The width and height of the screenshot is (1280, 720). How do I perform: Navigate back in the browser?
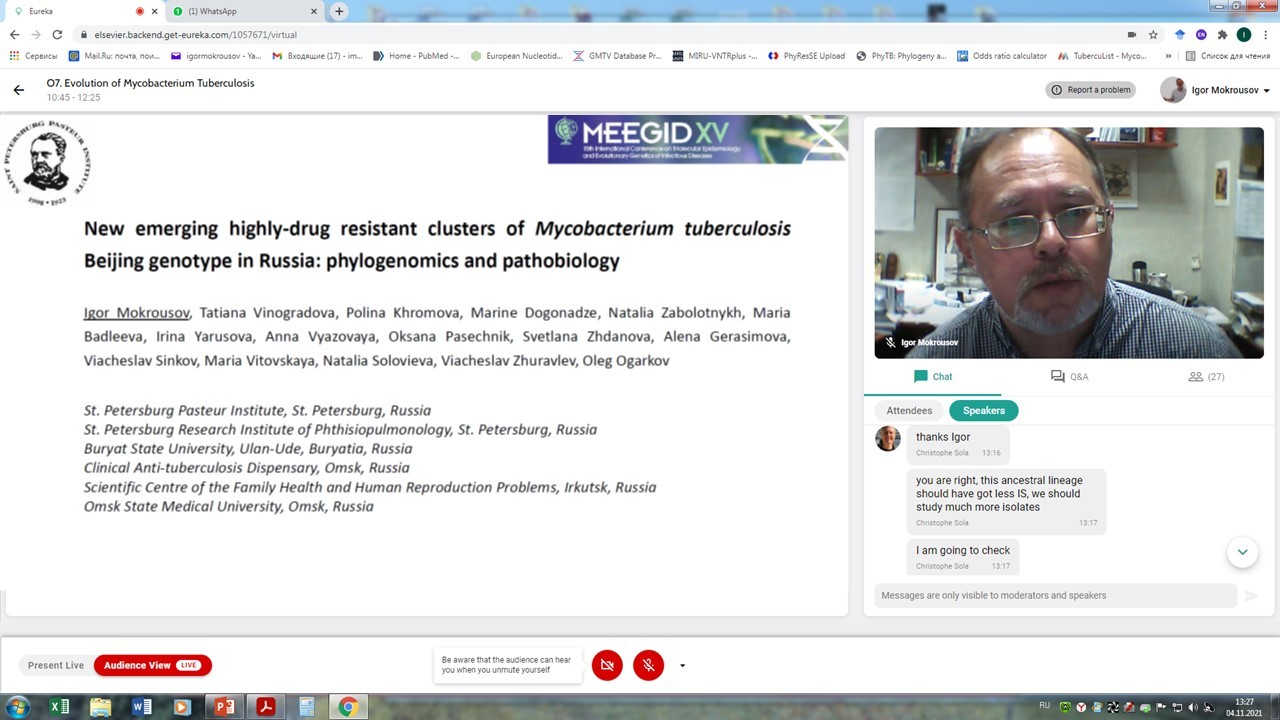14,34
